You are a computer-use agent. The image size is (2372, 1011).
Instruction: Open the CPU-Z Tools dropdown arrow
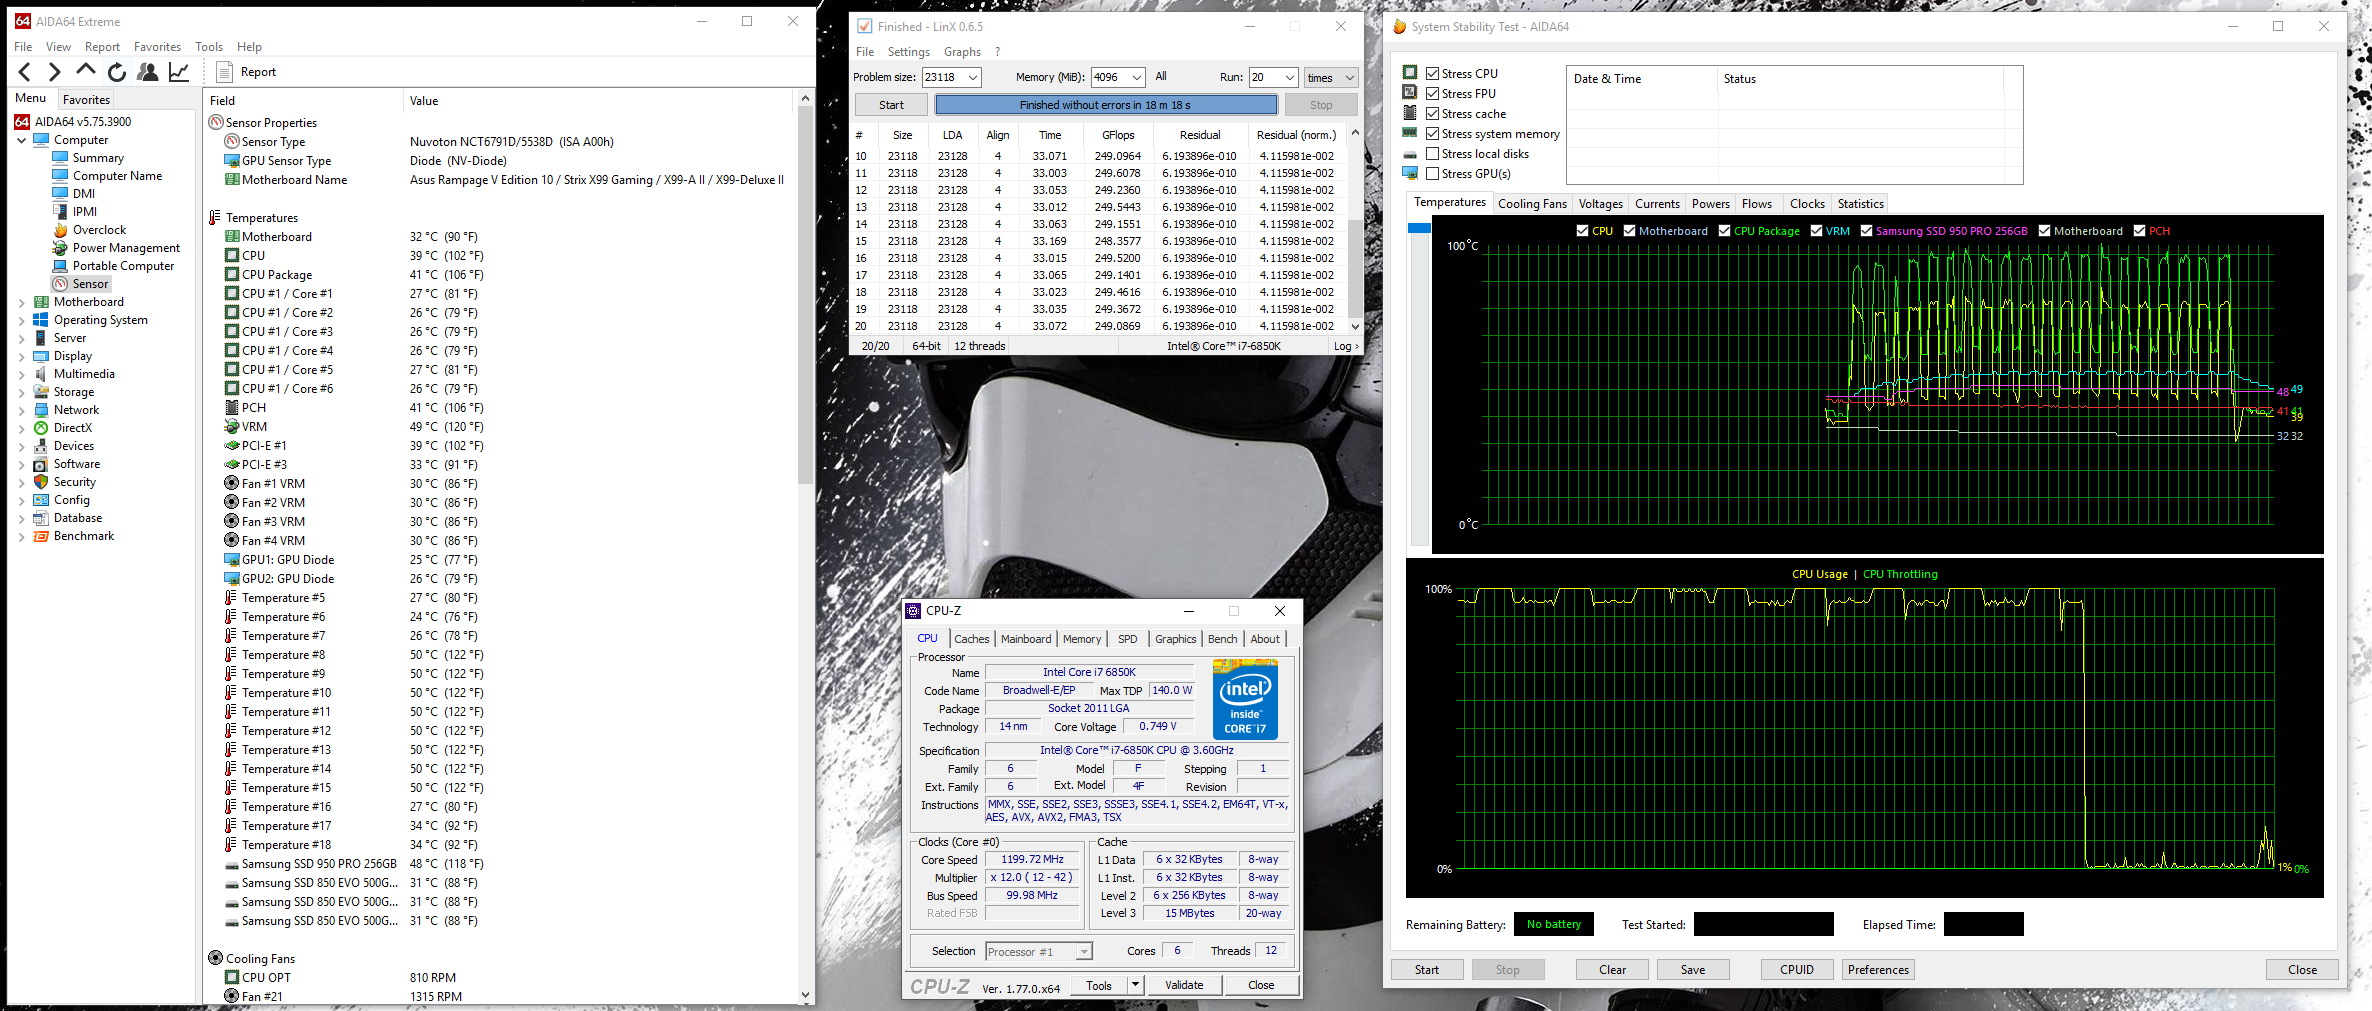(x=1135, y=985)
